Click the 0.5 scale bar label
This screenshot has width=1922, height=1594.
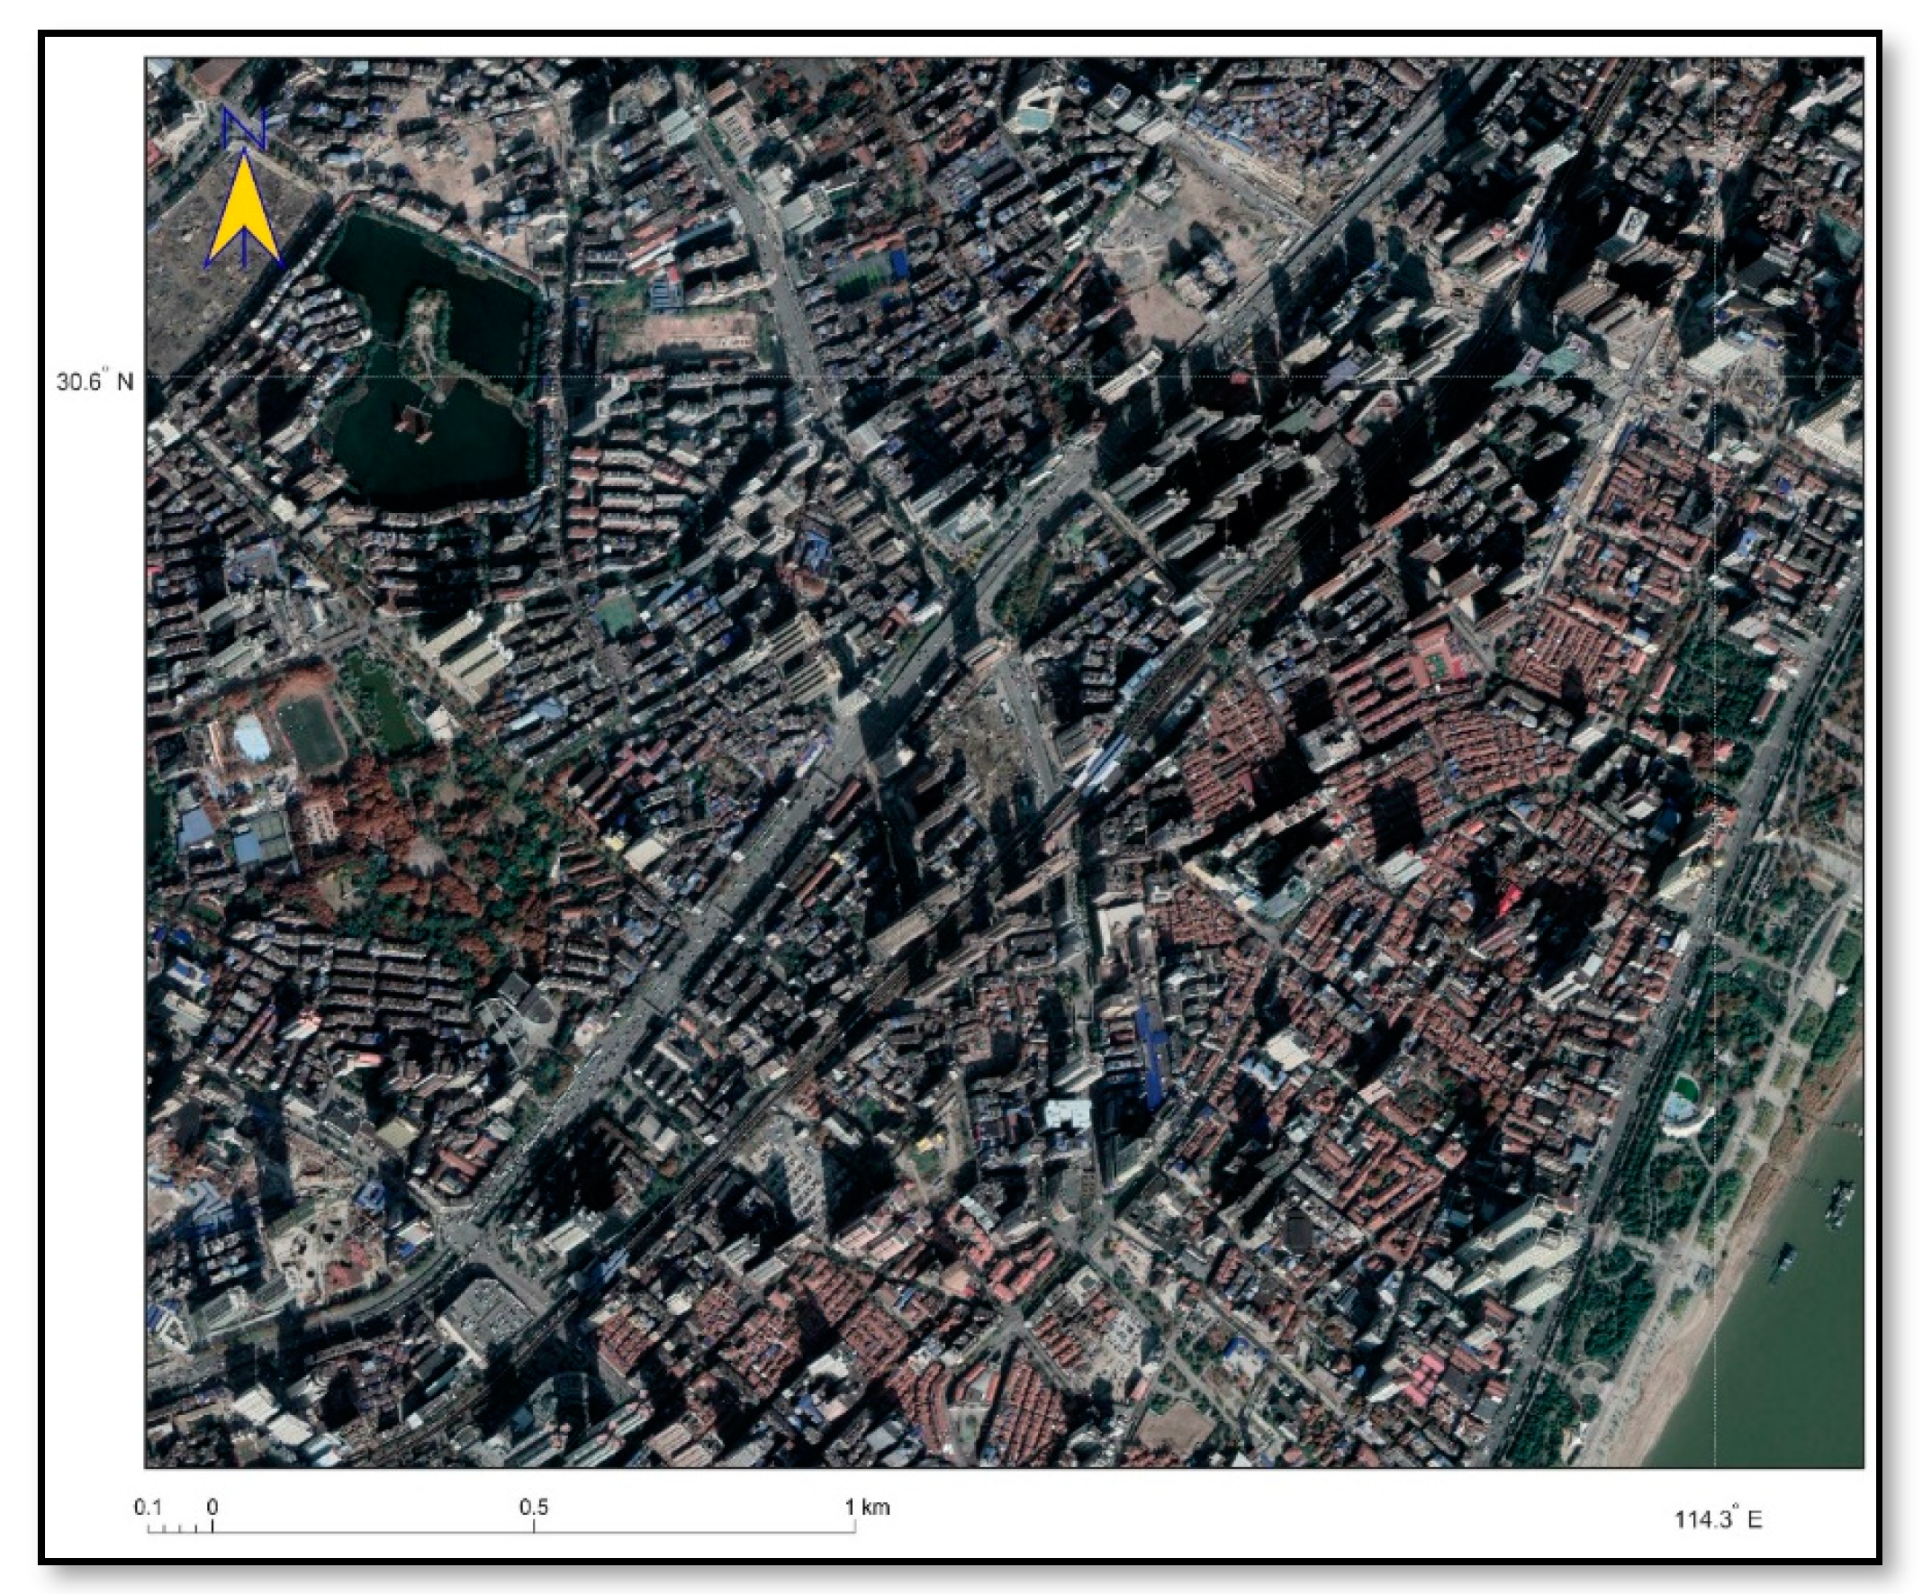pos(533,1506)
